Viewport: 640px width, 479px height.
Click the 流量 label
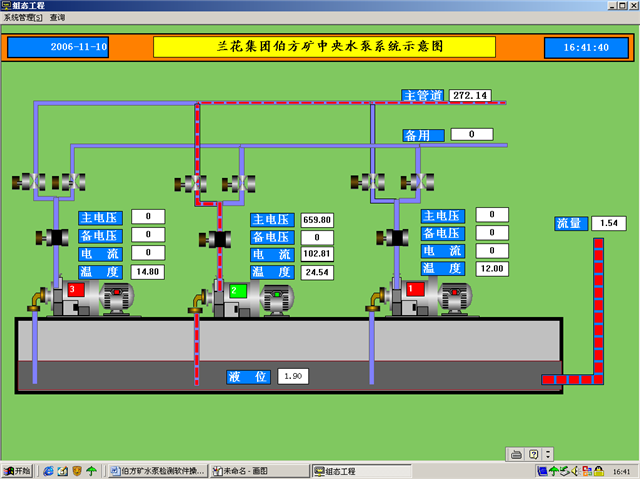coord(571,224)
